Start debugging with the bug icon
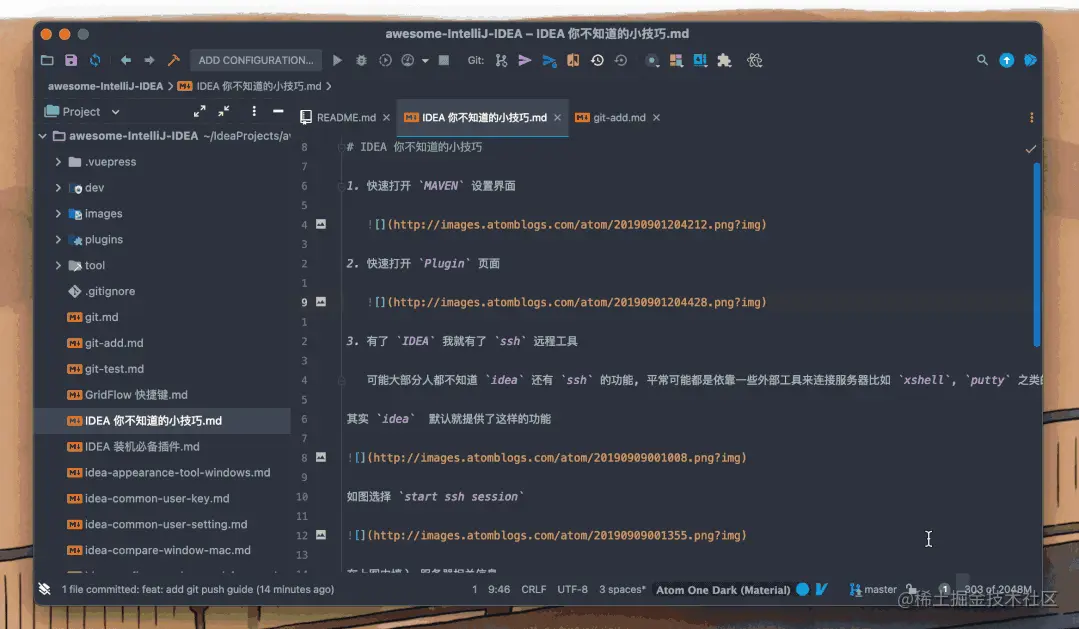Viewport: 1079px width, 629px height. (x=361, y=61)
